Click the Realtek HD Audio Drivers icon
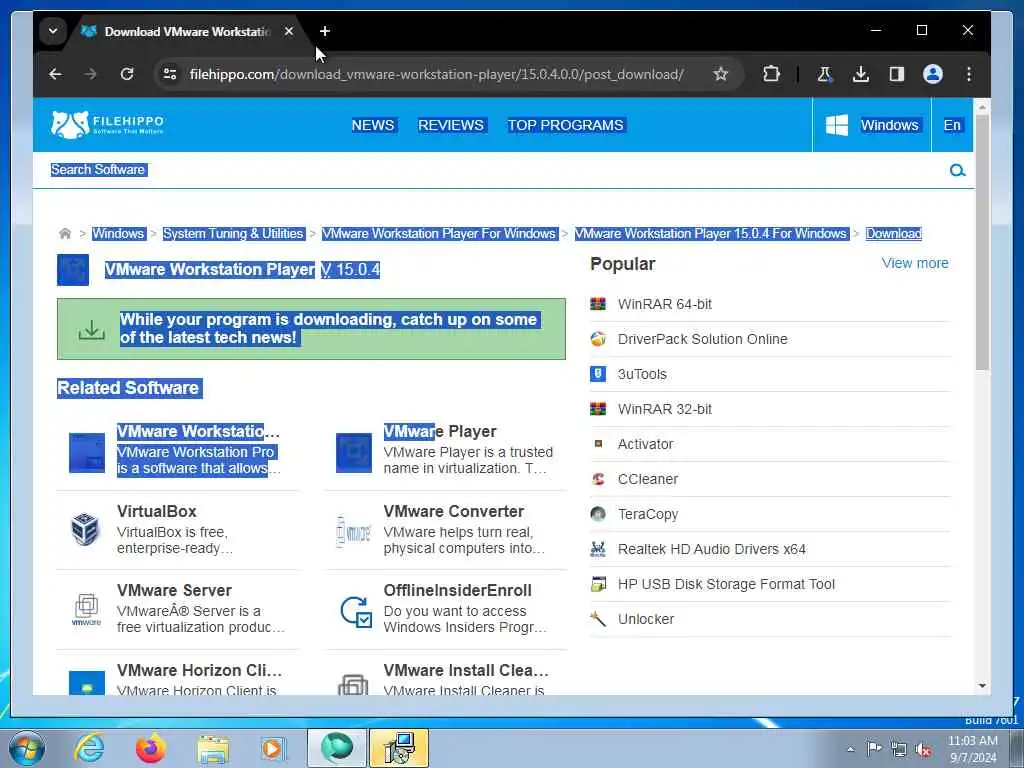 [x=598, y=549]
